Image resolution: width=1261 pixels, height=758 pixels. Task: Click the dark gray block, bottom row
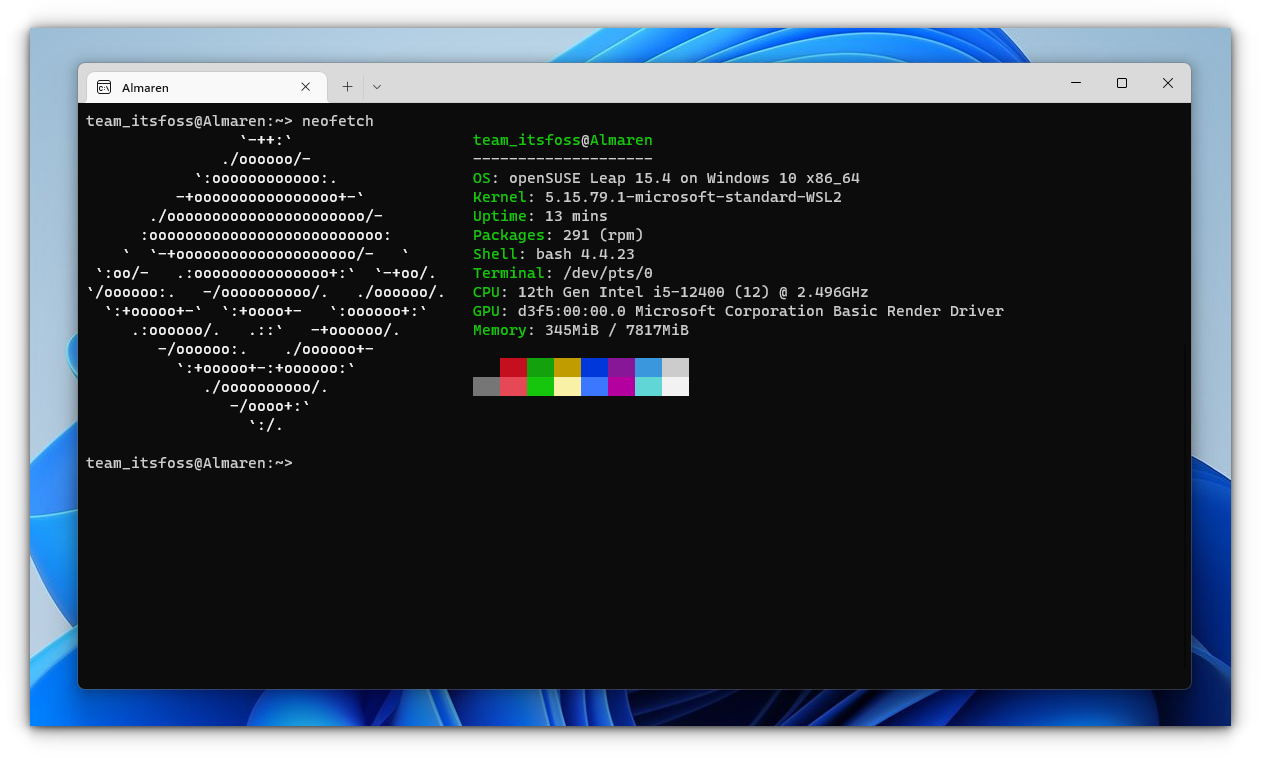(486, 386)
